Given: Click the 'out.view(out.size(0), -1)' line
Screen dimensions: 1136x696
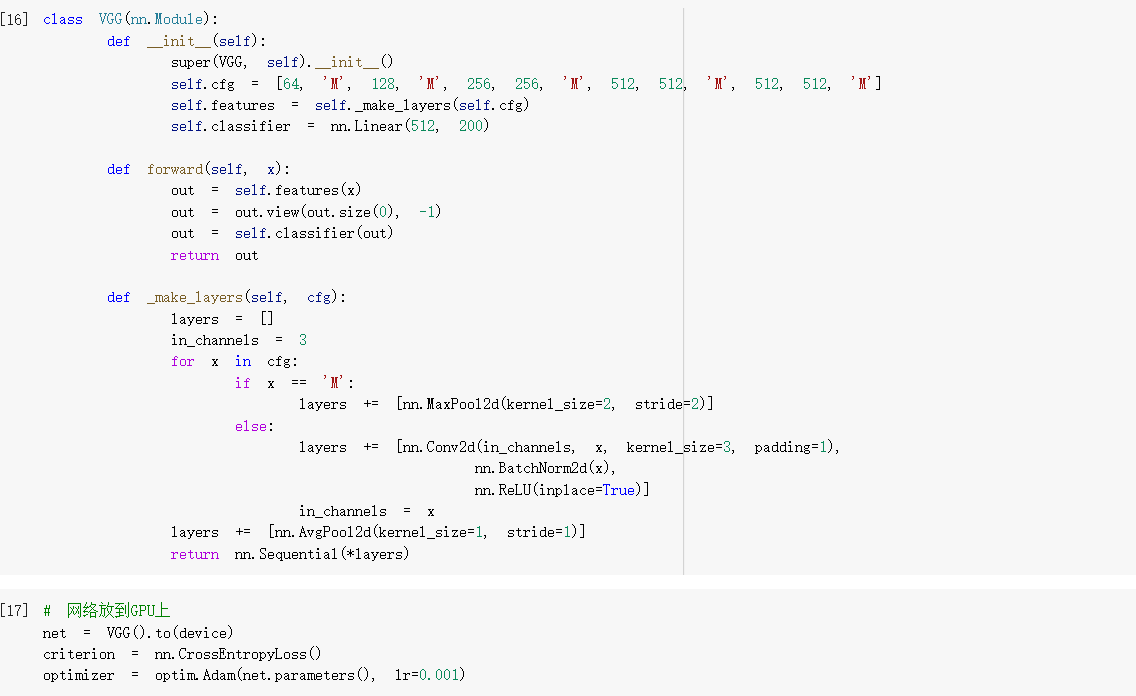Looking at the screenshot, I should click(x=306, y=212).
